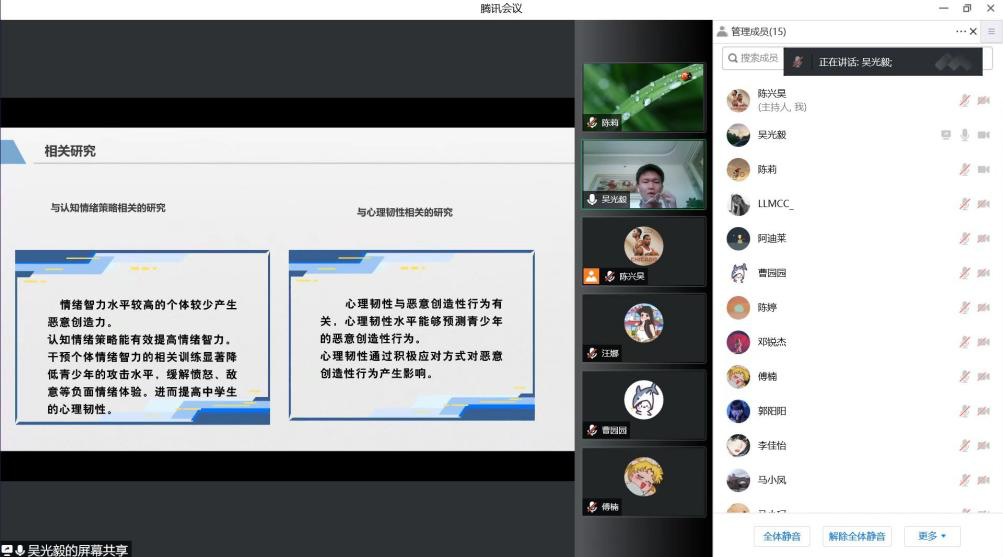Click the hamburger menu icon at top right
The image size is (1003, 557).
point(991,32)
